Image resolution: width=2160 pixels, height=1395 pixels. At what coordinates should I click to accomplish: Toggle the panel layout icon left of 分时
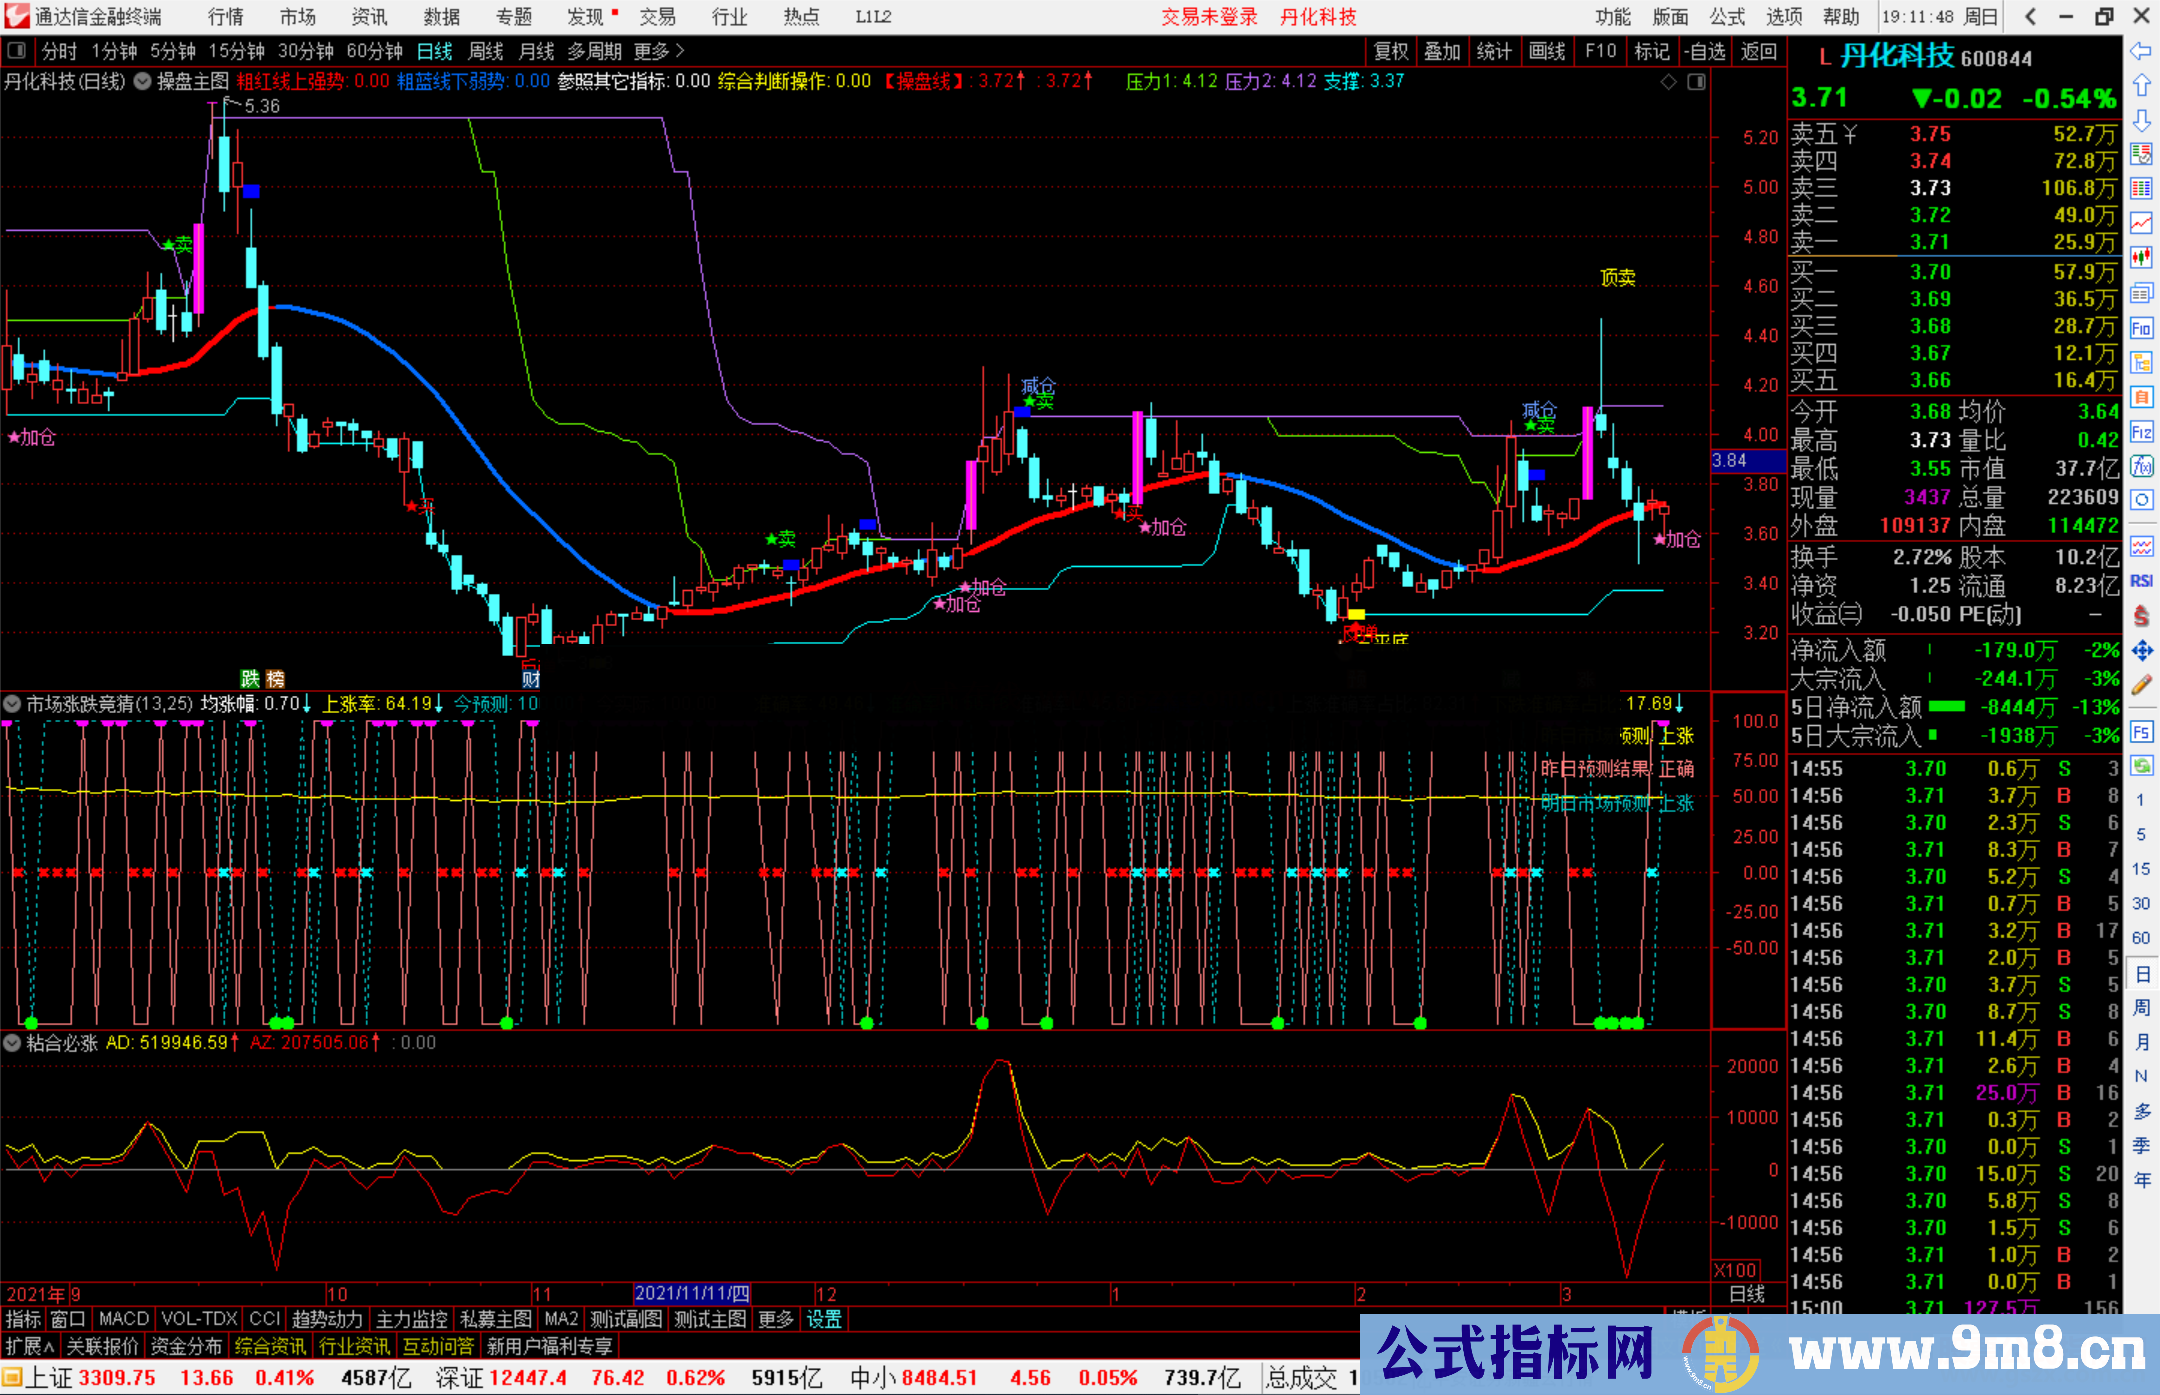pyautogui.click(x=17, y=51)
